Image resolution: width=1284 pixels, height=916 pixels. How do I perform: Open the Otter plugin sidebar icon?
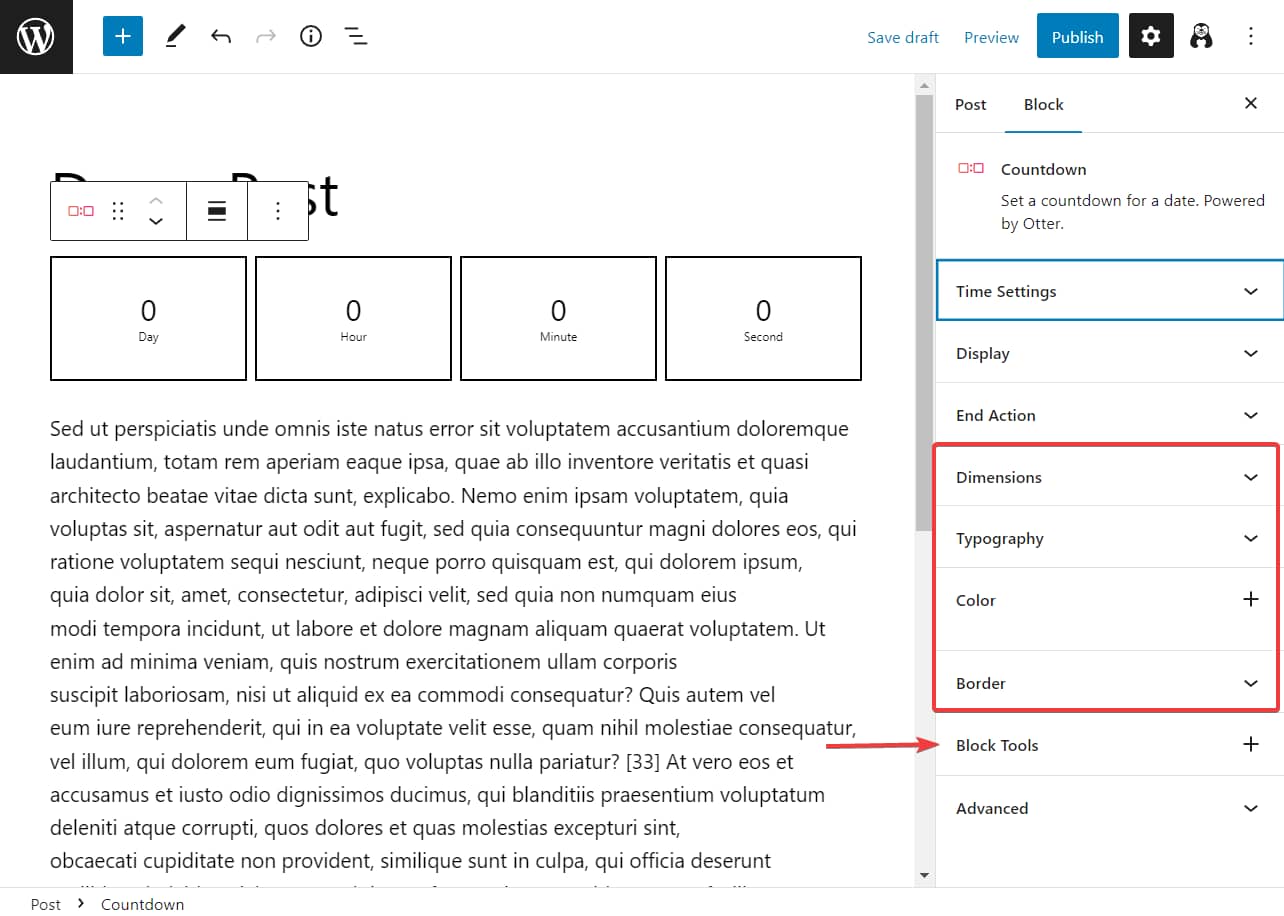tap(1201, 37)
